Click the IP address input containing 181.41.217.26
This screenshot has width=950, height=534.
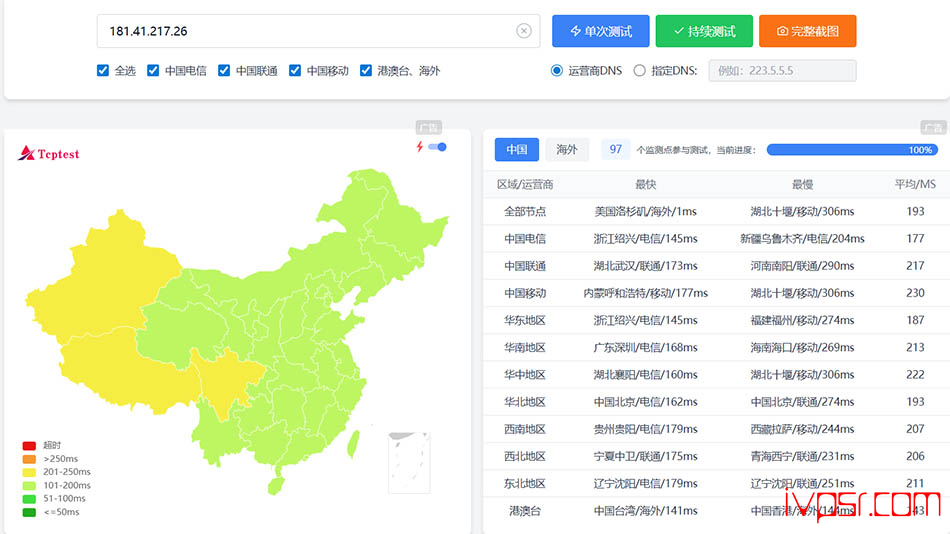[x=318, y=31]
